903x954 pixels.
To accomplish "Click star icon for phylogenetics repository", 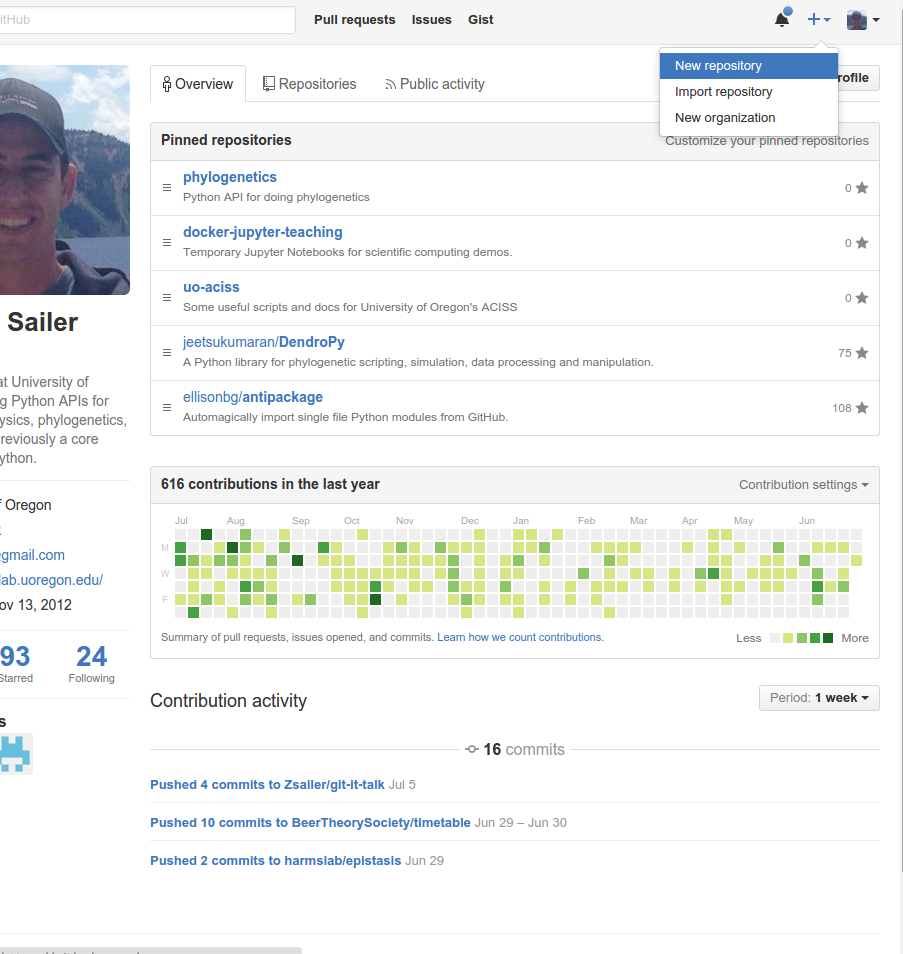I will click(862, 188).
